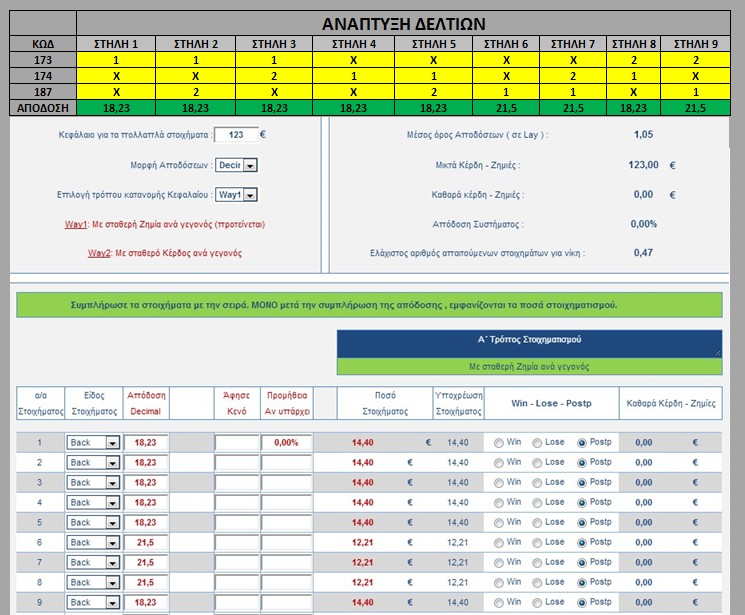Select Win radio for bet row 5
Screen dimensions: 745x615
tap(498, 523)
